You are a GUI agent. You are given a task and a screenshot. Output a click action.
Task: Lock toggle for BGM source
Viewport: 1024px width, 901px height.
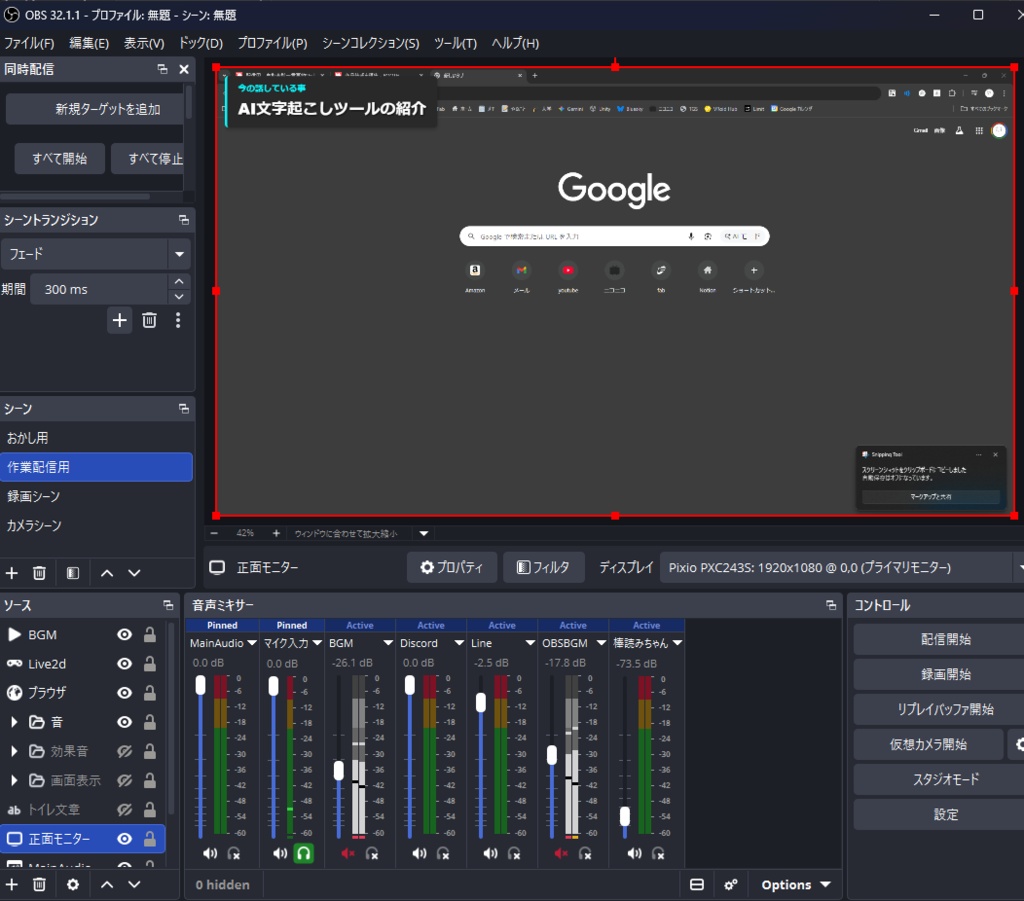point(150,635)
